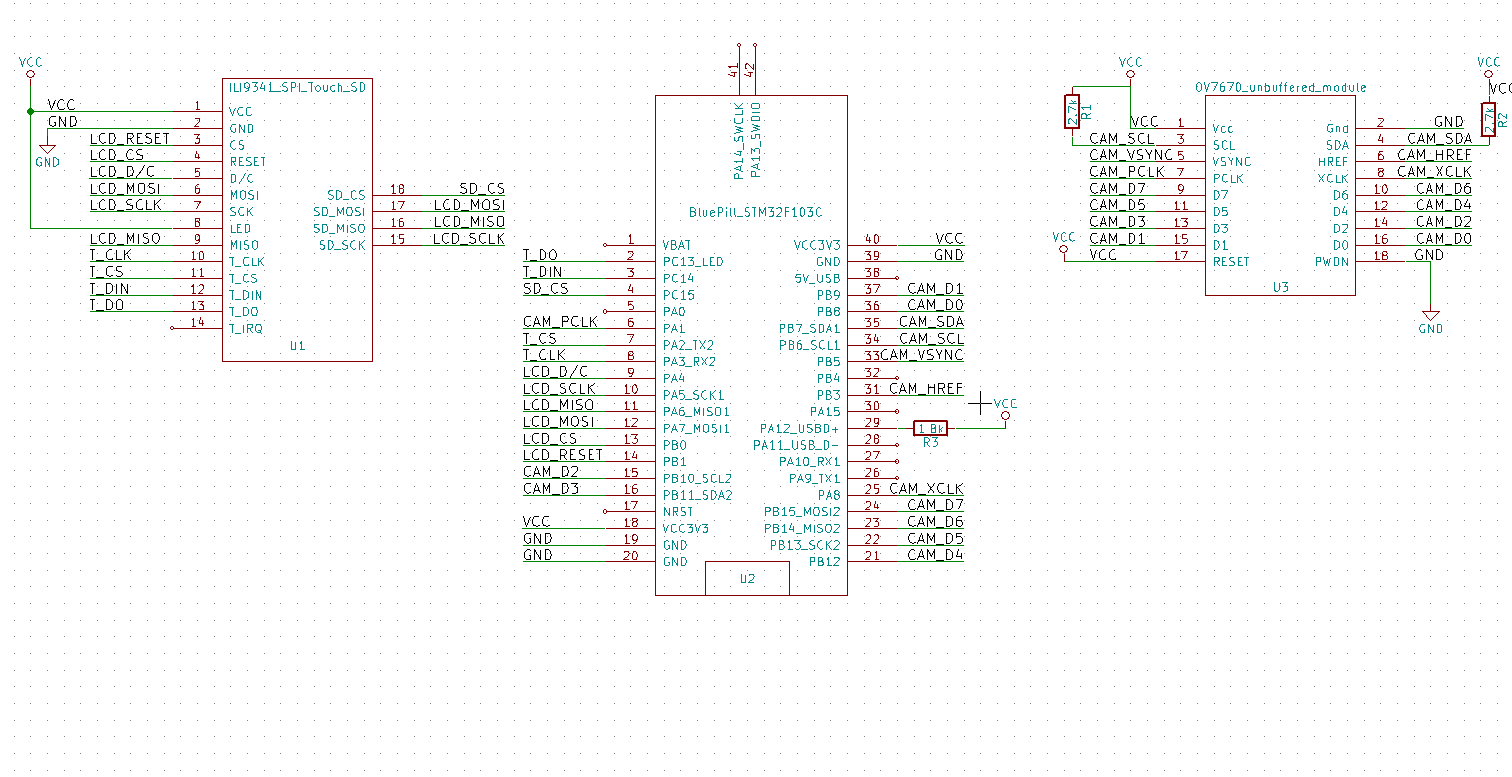Viewport: 1512px width, 777px height.
Task: Select CAM_XCLK label at U2 pin 25
Action: coord(926,489)
